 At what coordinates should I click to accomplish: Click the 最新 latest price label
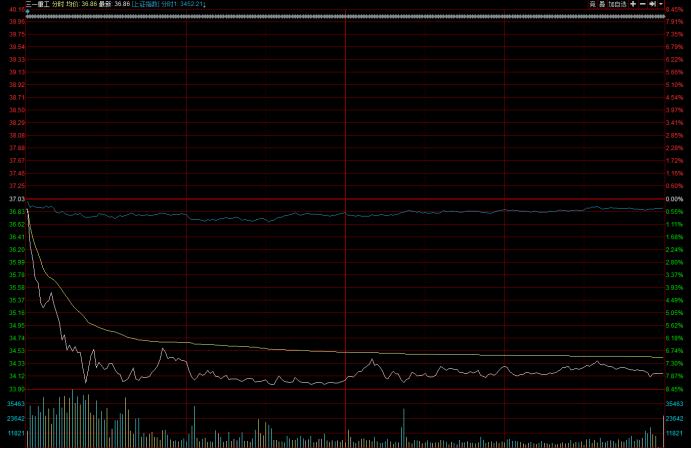[x=105, y=4]
